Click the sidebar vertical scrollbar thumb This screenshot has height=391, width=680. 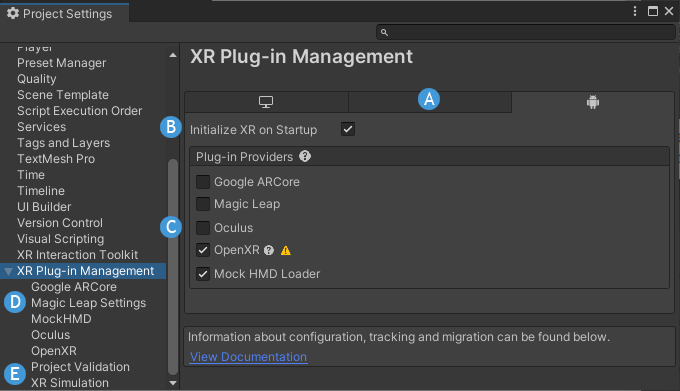(173, 267)
